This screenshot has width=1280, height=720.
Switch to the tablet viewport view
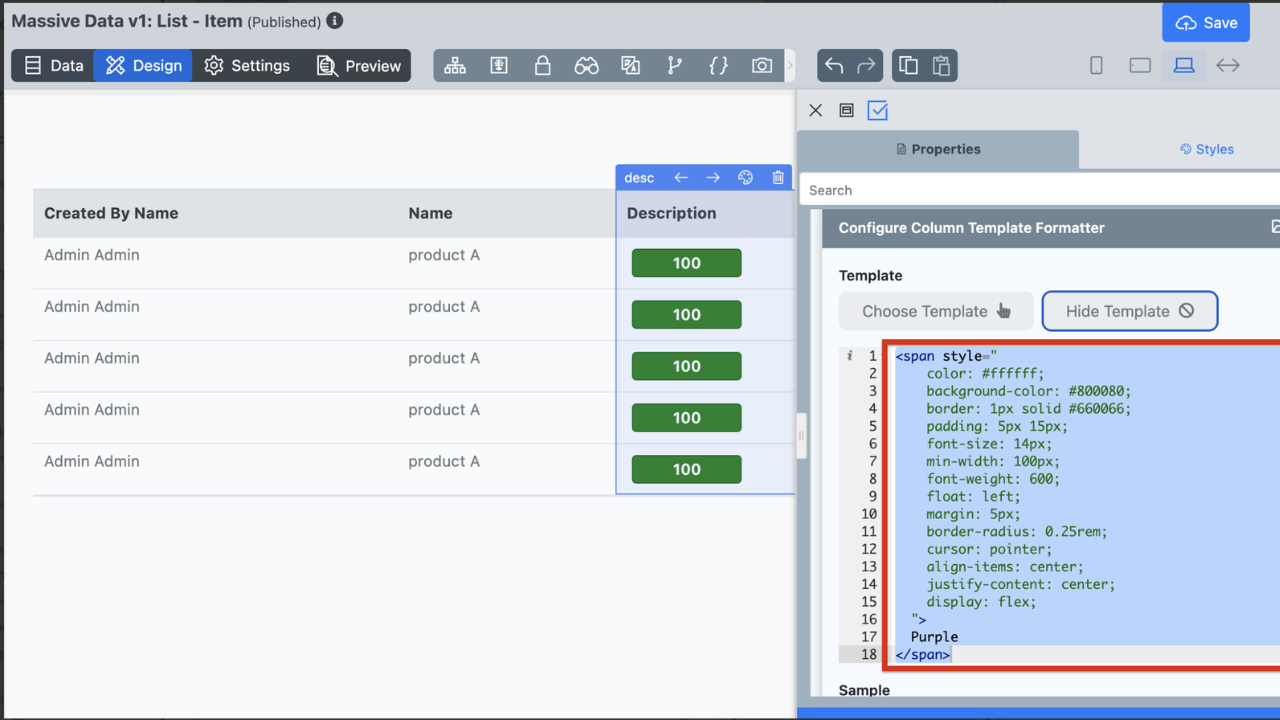coord(1140,66)
